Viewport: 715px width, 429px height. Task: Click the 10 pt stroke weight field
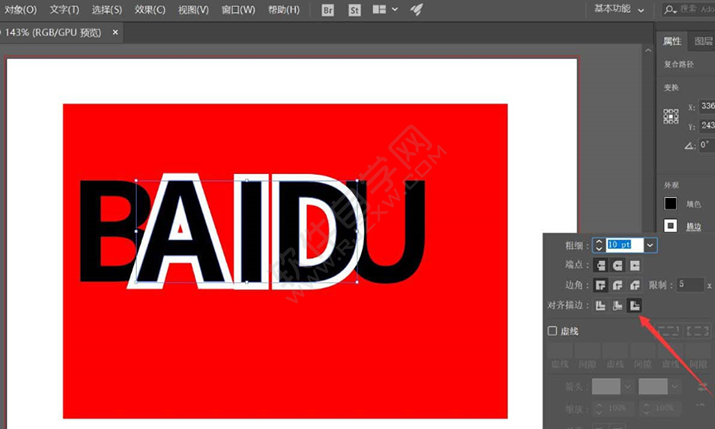click(624, 245)
